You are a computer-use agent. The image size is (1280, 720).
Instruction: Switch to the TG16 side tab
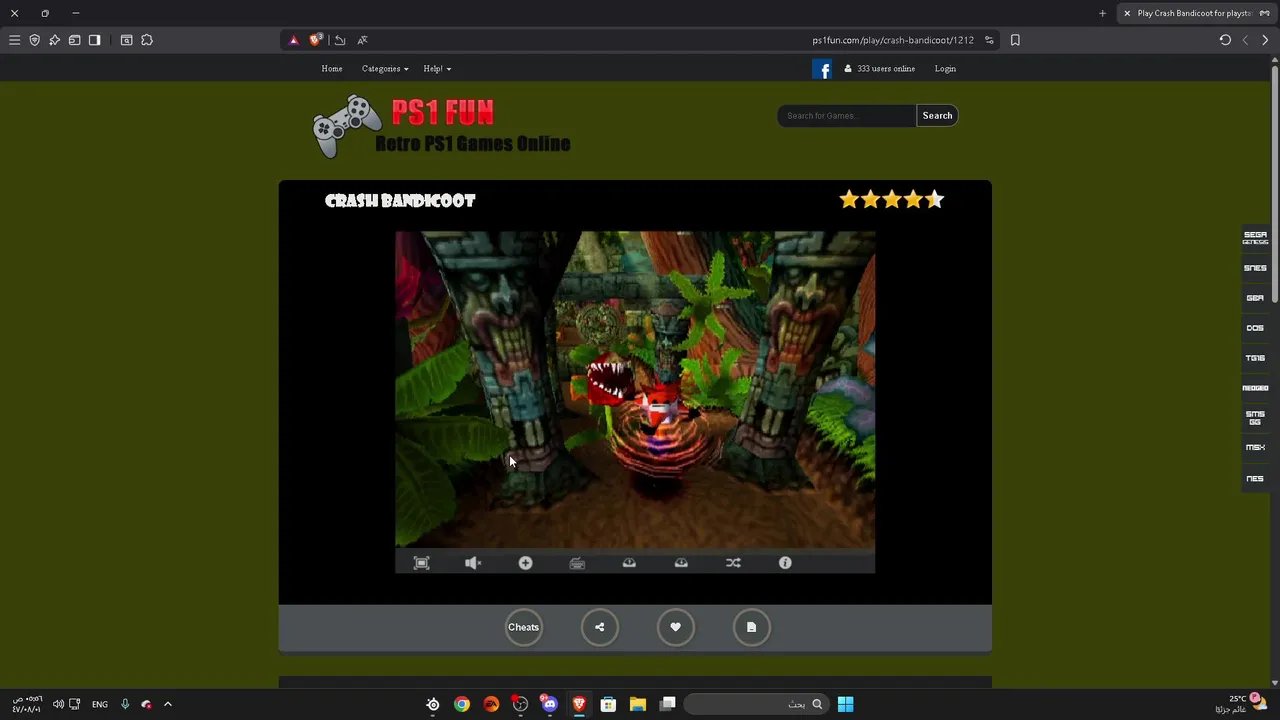pyautogui.click(x=1255, y=358)
